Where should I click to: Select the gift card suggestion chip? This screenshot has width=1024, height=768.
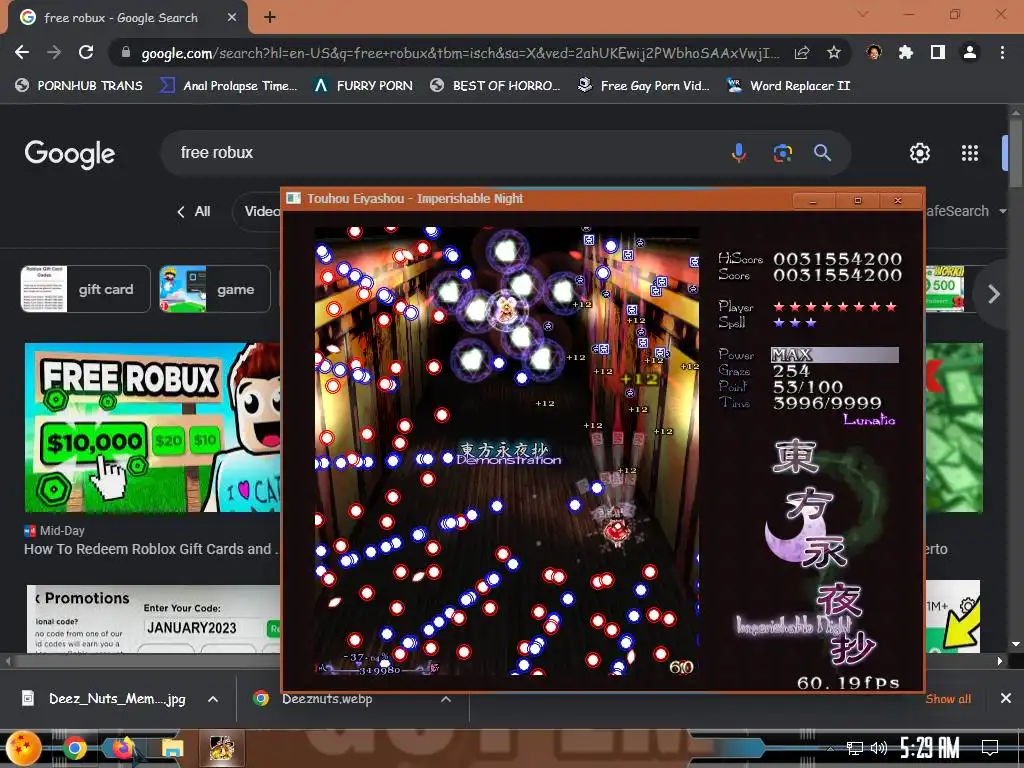(86, 289)
